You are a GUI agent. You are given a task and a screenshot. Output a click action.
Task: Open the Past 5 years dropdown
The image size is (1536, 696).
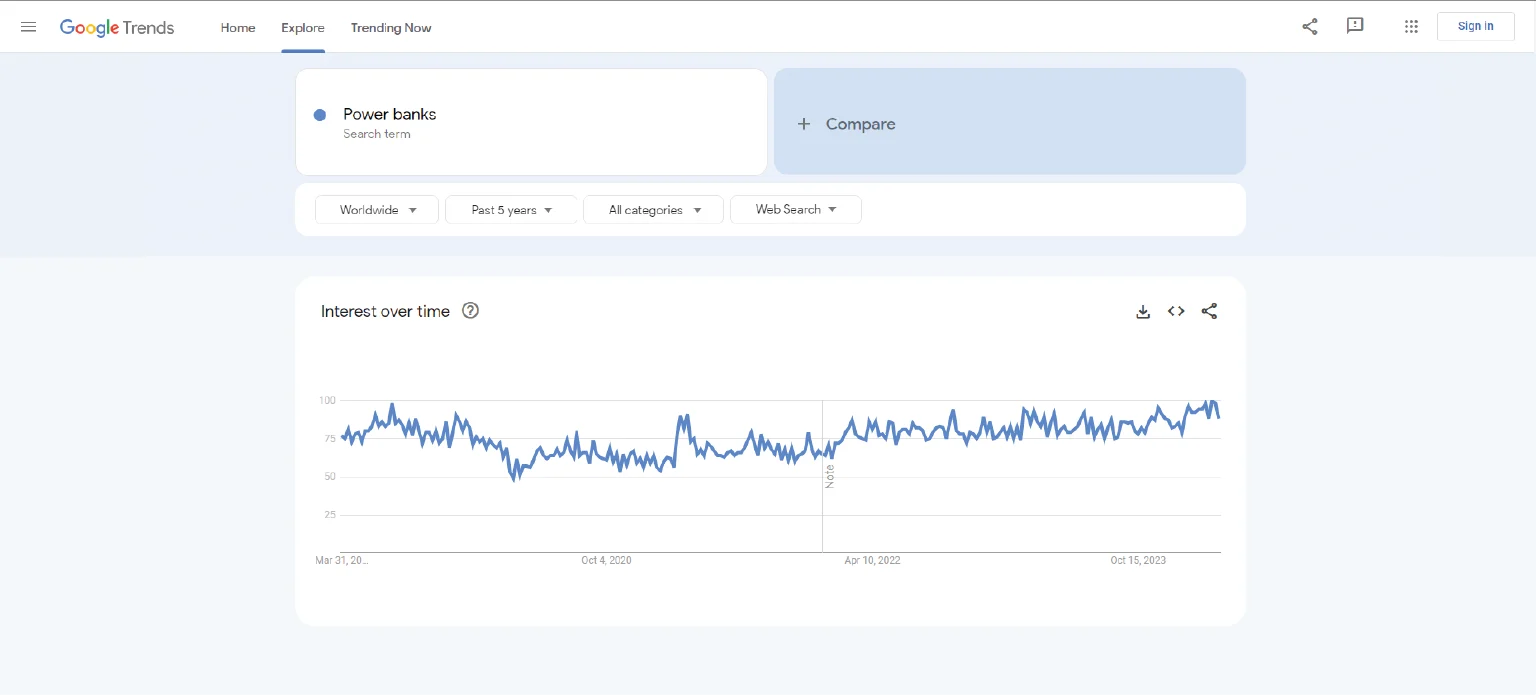coord(511,210)
